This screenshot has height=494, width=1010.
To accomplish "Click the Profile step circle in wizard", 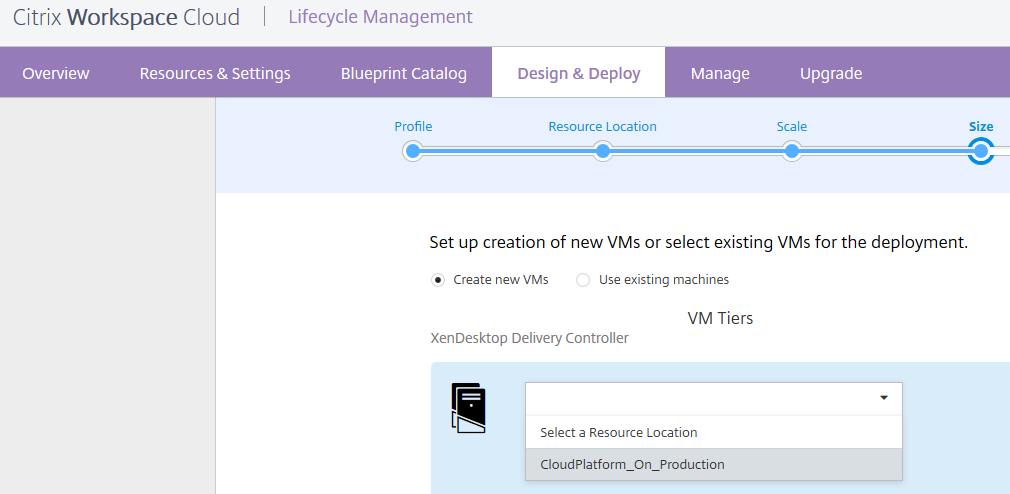I will [x=412, y=151].
